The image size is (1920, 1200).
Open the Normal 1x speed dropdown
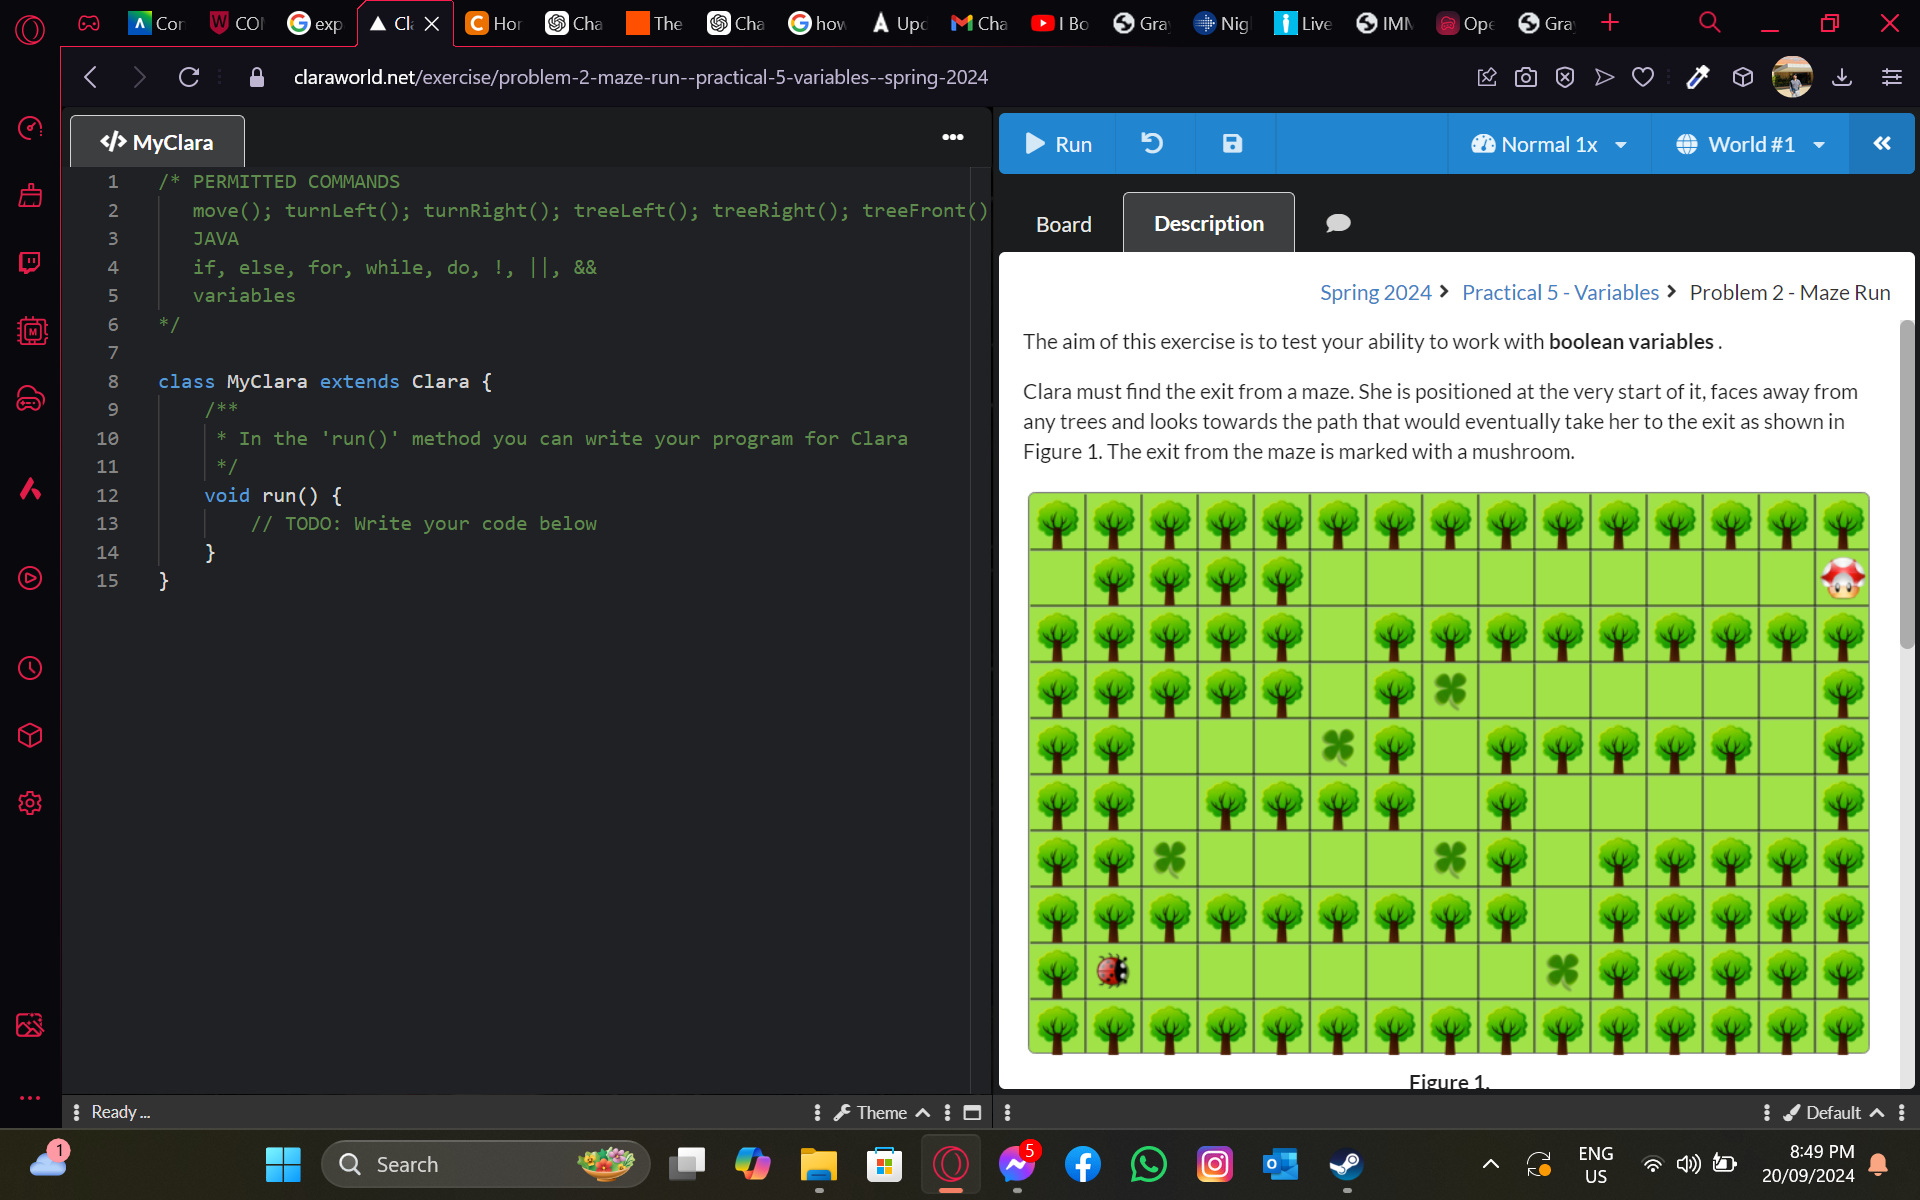tap(1548, 144)
